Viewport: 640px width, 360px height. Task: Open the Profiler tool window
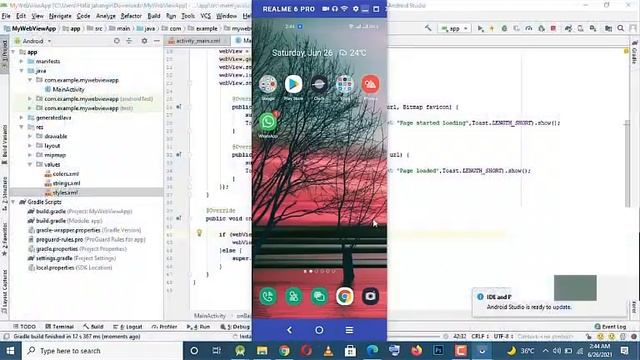click(164, 327)
